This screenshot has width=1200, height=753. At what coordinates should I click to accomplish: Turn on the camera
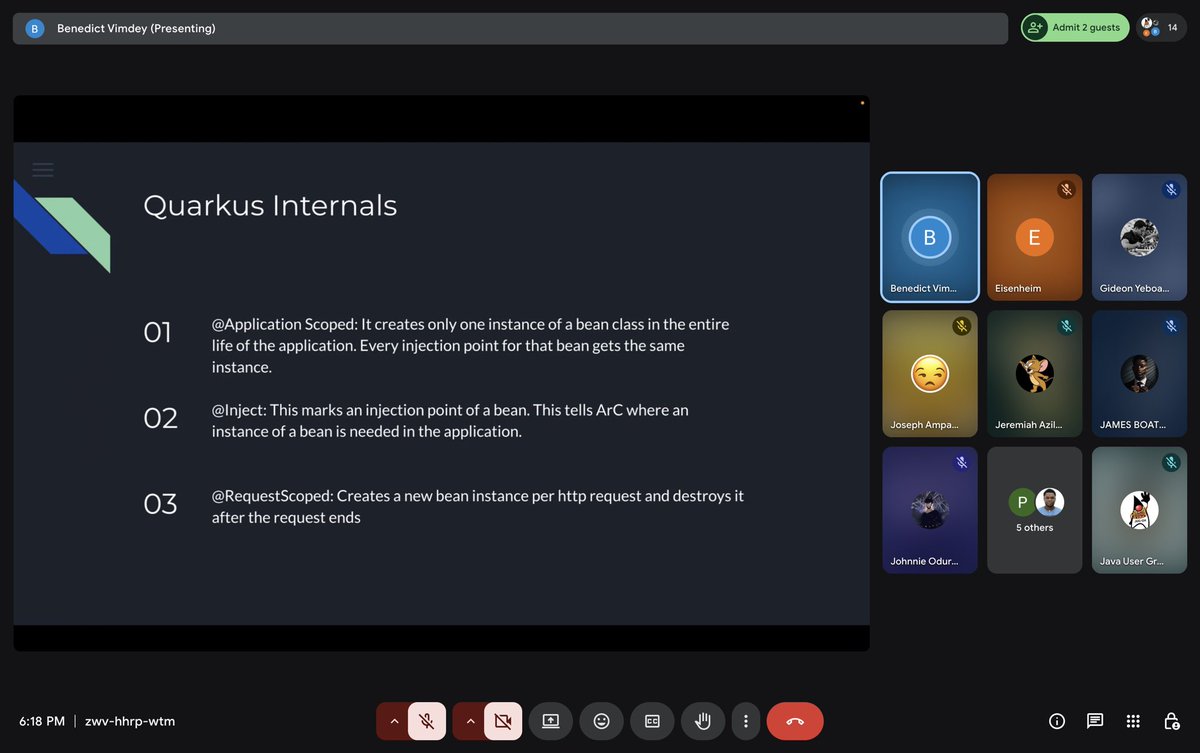coord(503,721)
